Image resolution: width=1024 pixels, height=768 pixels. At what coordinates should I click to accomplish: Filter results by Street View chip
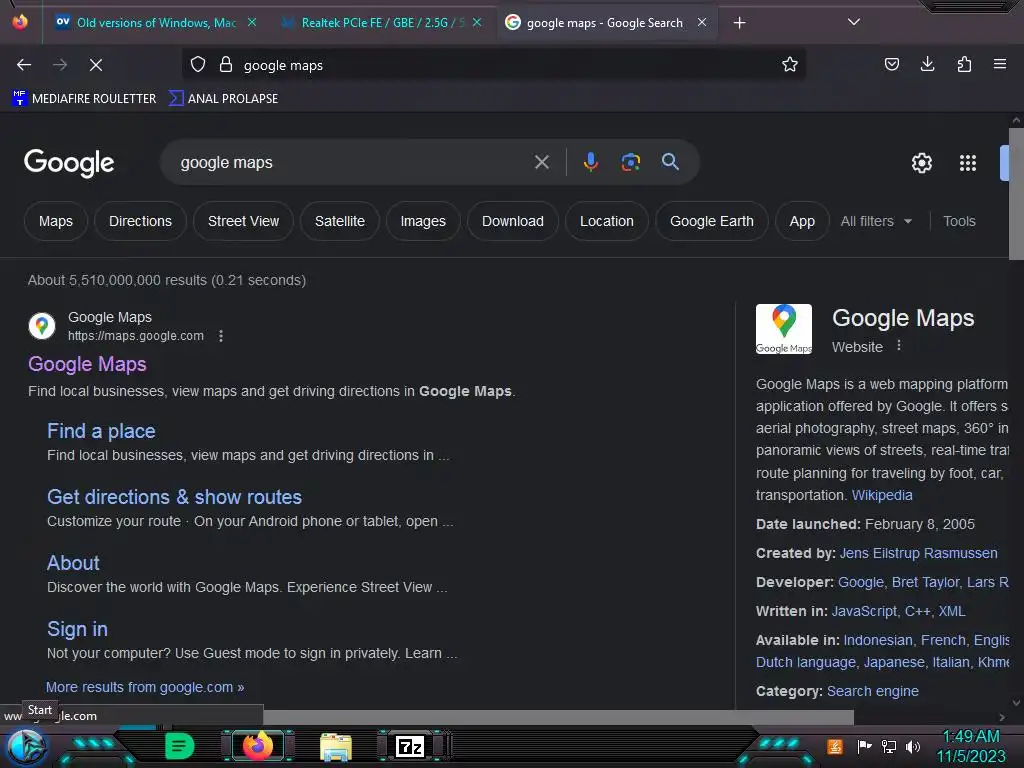(244, 221)
